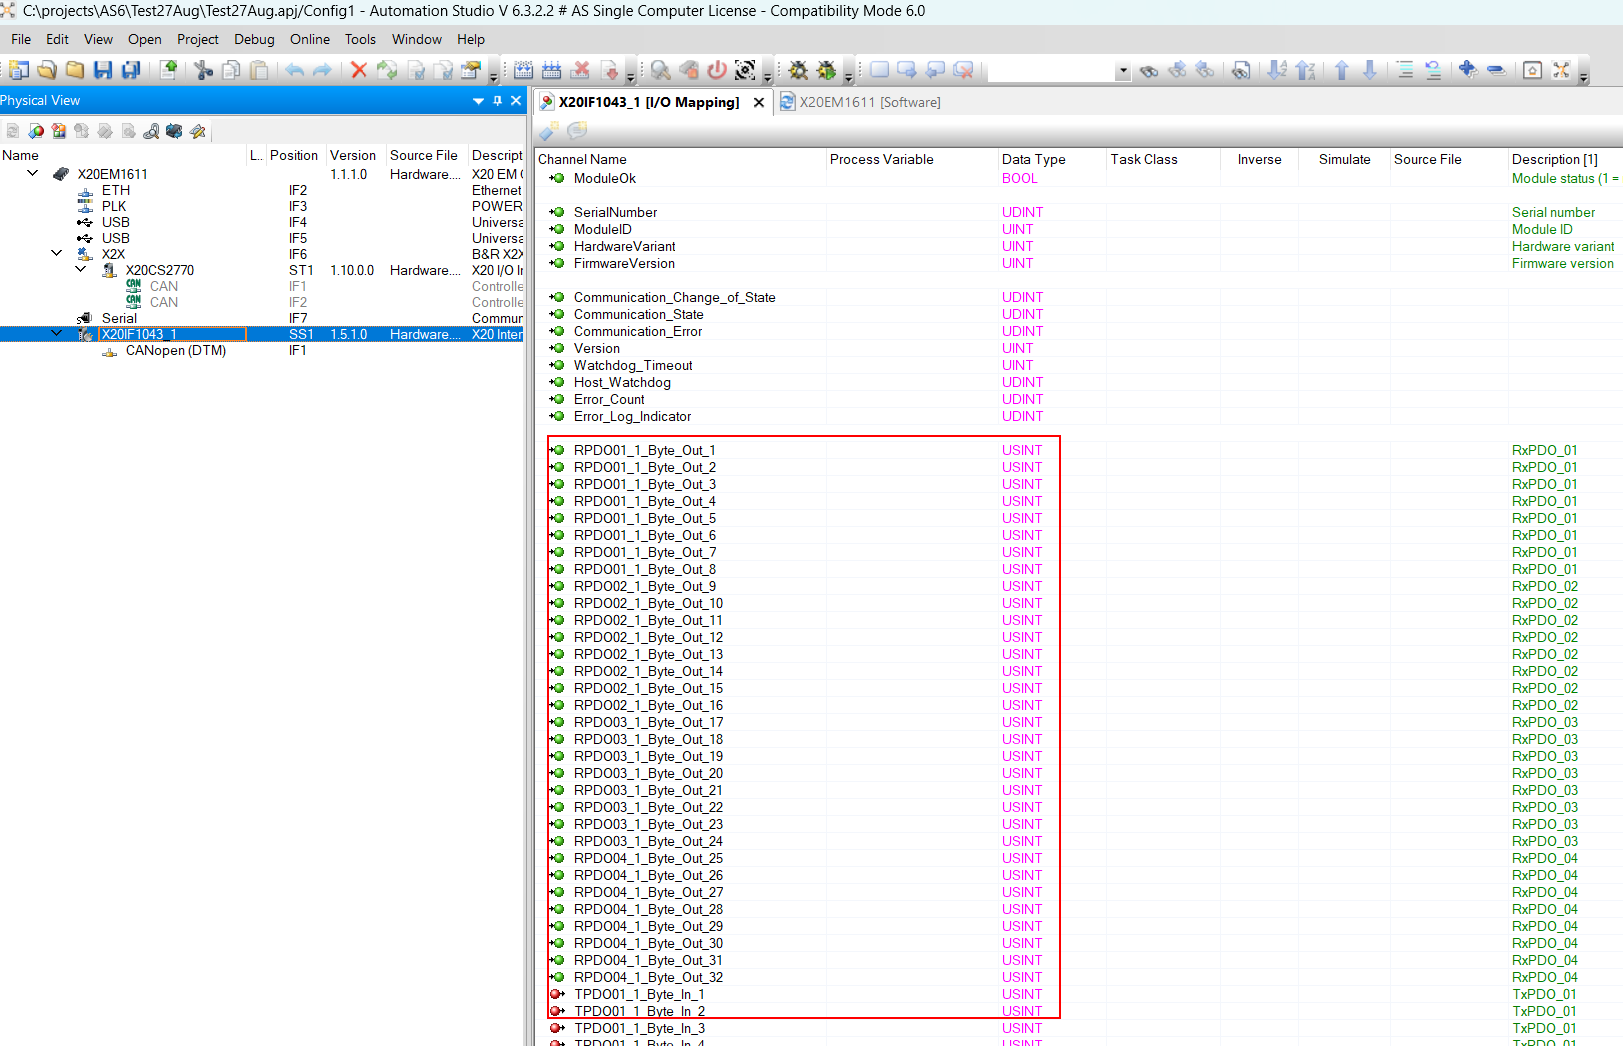Image resolution: width=1623 pixels, height=1046 pixels.
Task: Click the pencil edit icon in Physical View toolbar
Action: point(198,131)
